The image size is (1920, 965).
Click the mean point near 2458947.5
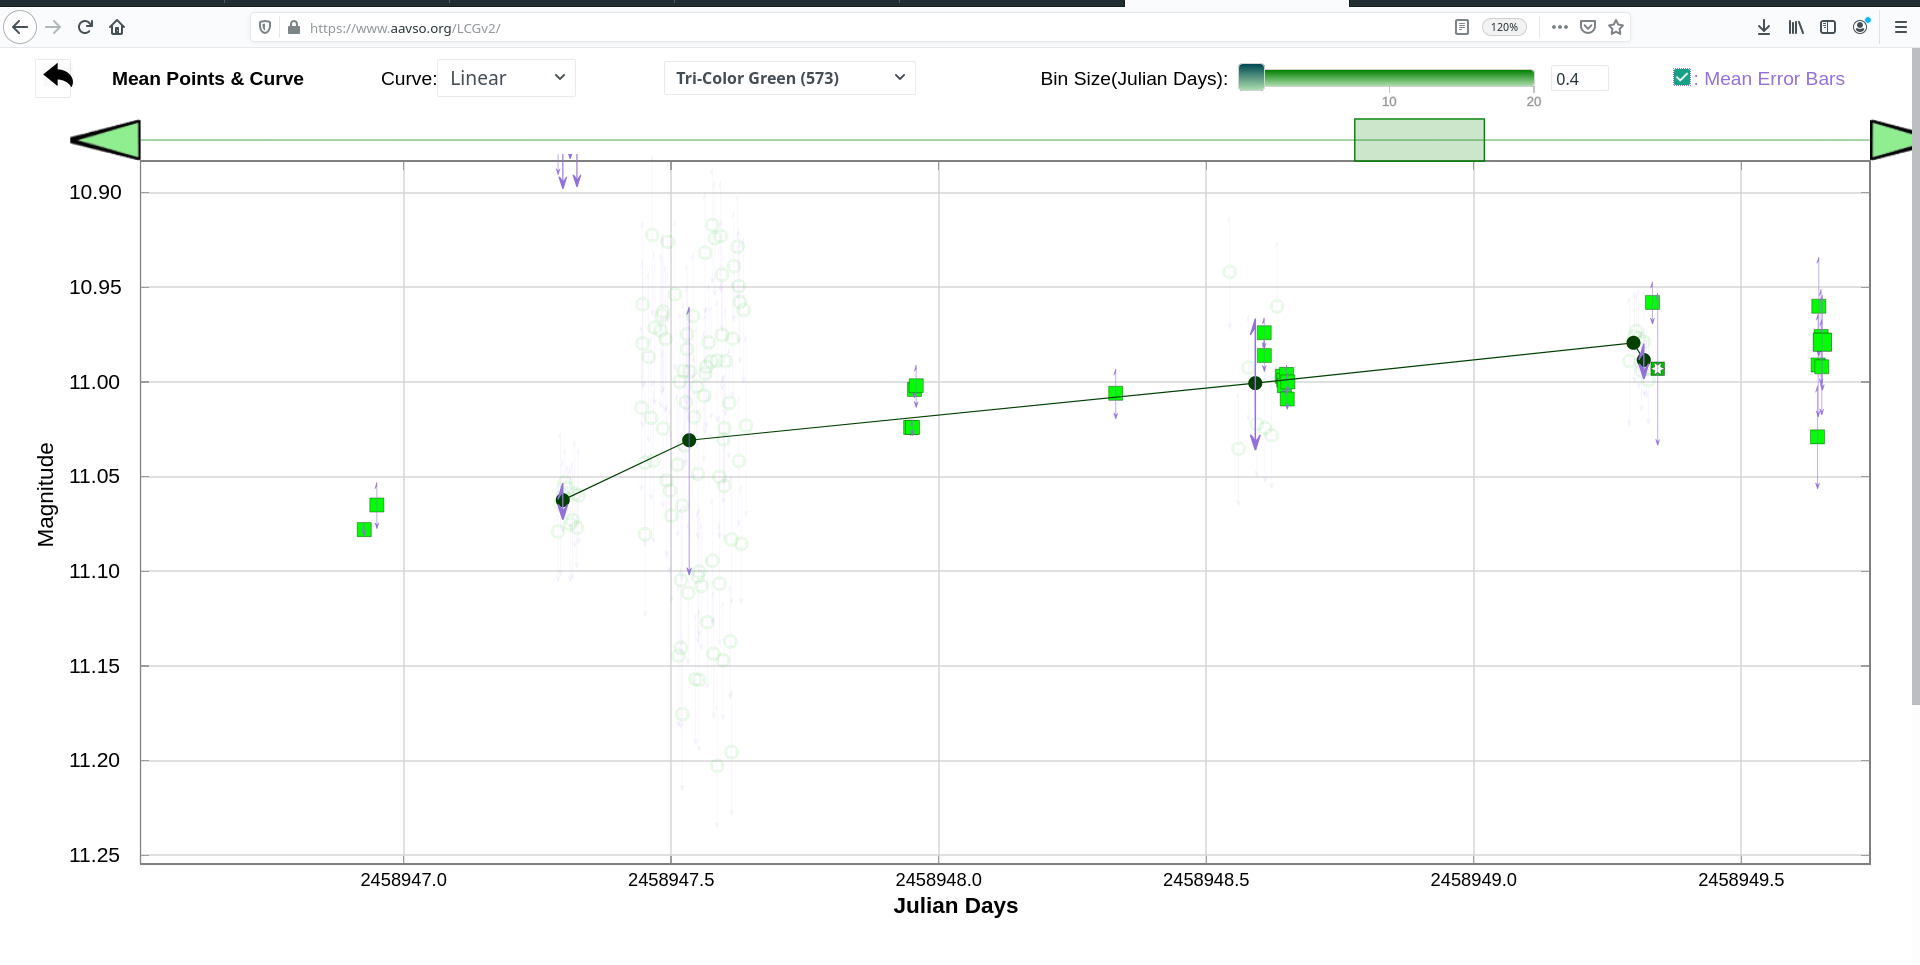689,440
